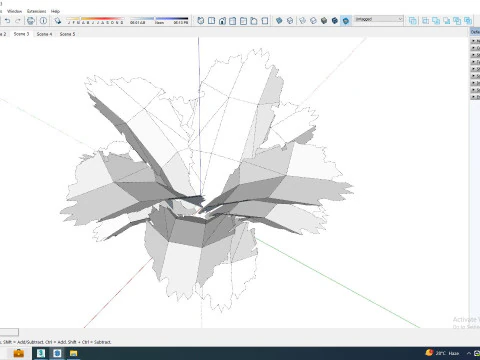This screenshot has width=480, height=360.
Task: Open Model Info icon
Action: (43, 21)
